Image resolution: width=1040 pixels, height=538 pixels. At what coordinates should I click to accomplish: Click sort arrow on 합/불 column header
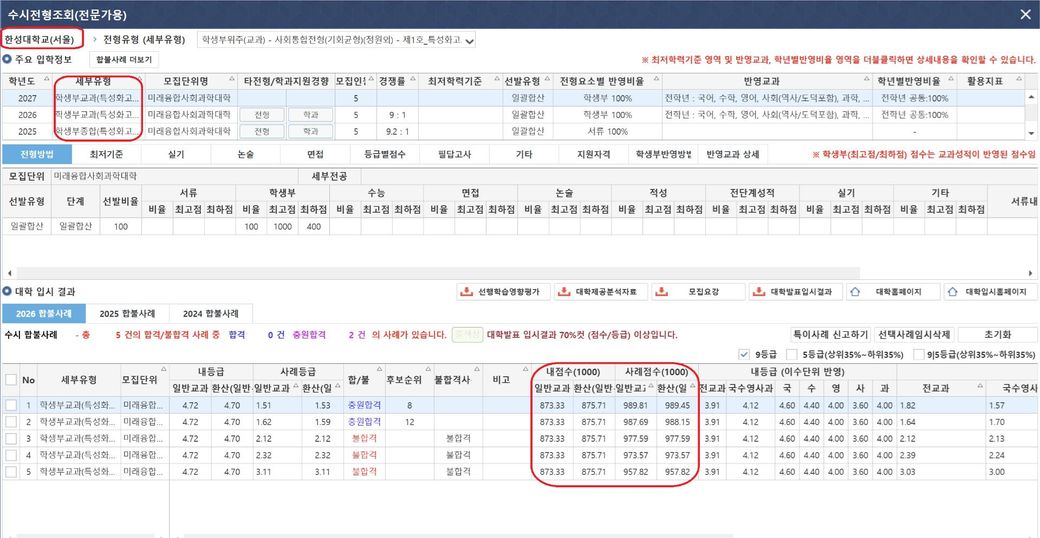(x=381, y=370)
